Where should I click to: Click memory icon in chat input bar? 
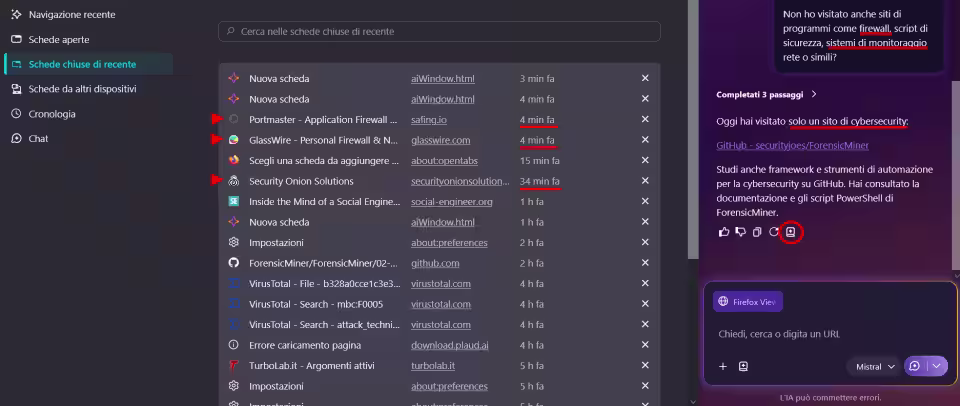click(x=743, y=366)
